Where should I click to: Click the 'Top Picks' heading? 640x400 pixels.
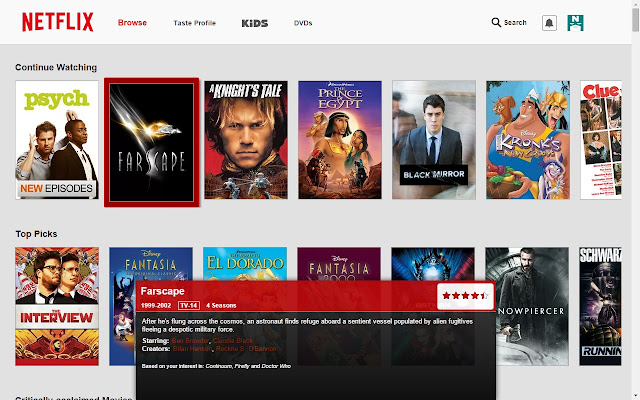pos(36,234)
